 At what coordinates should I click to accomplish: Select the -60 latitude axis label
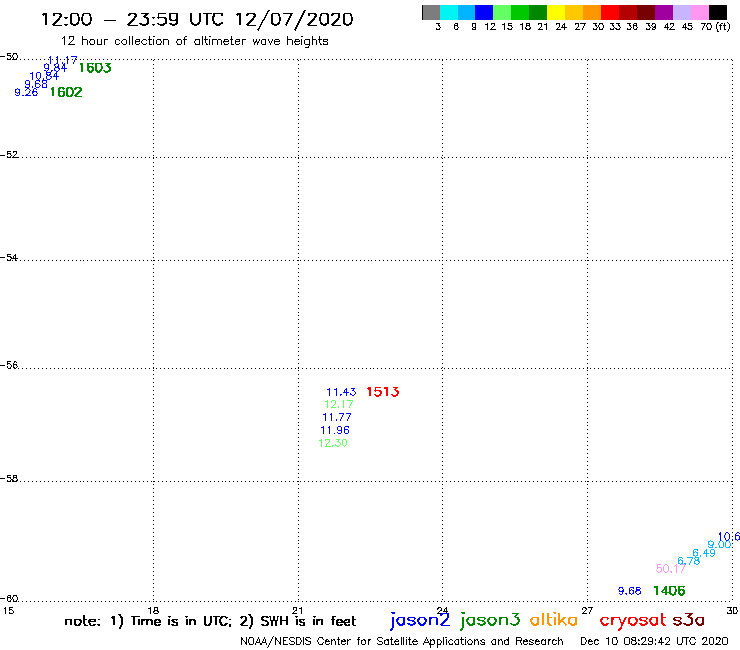pyautogui.click(x=9, y=599)
